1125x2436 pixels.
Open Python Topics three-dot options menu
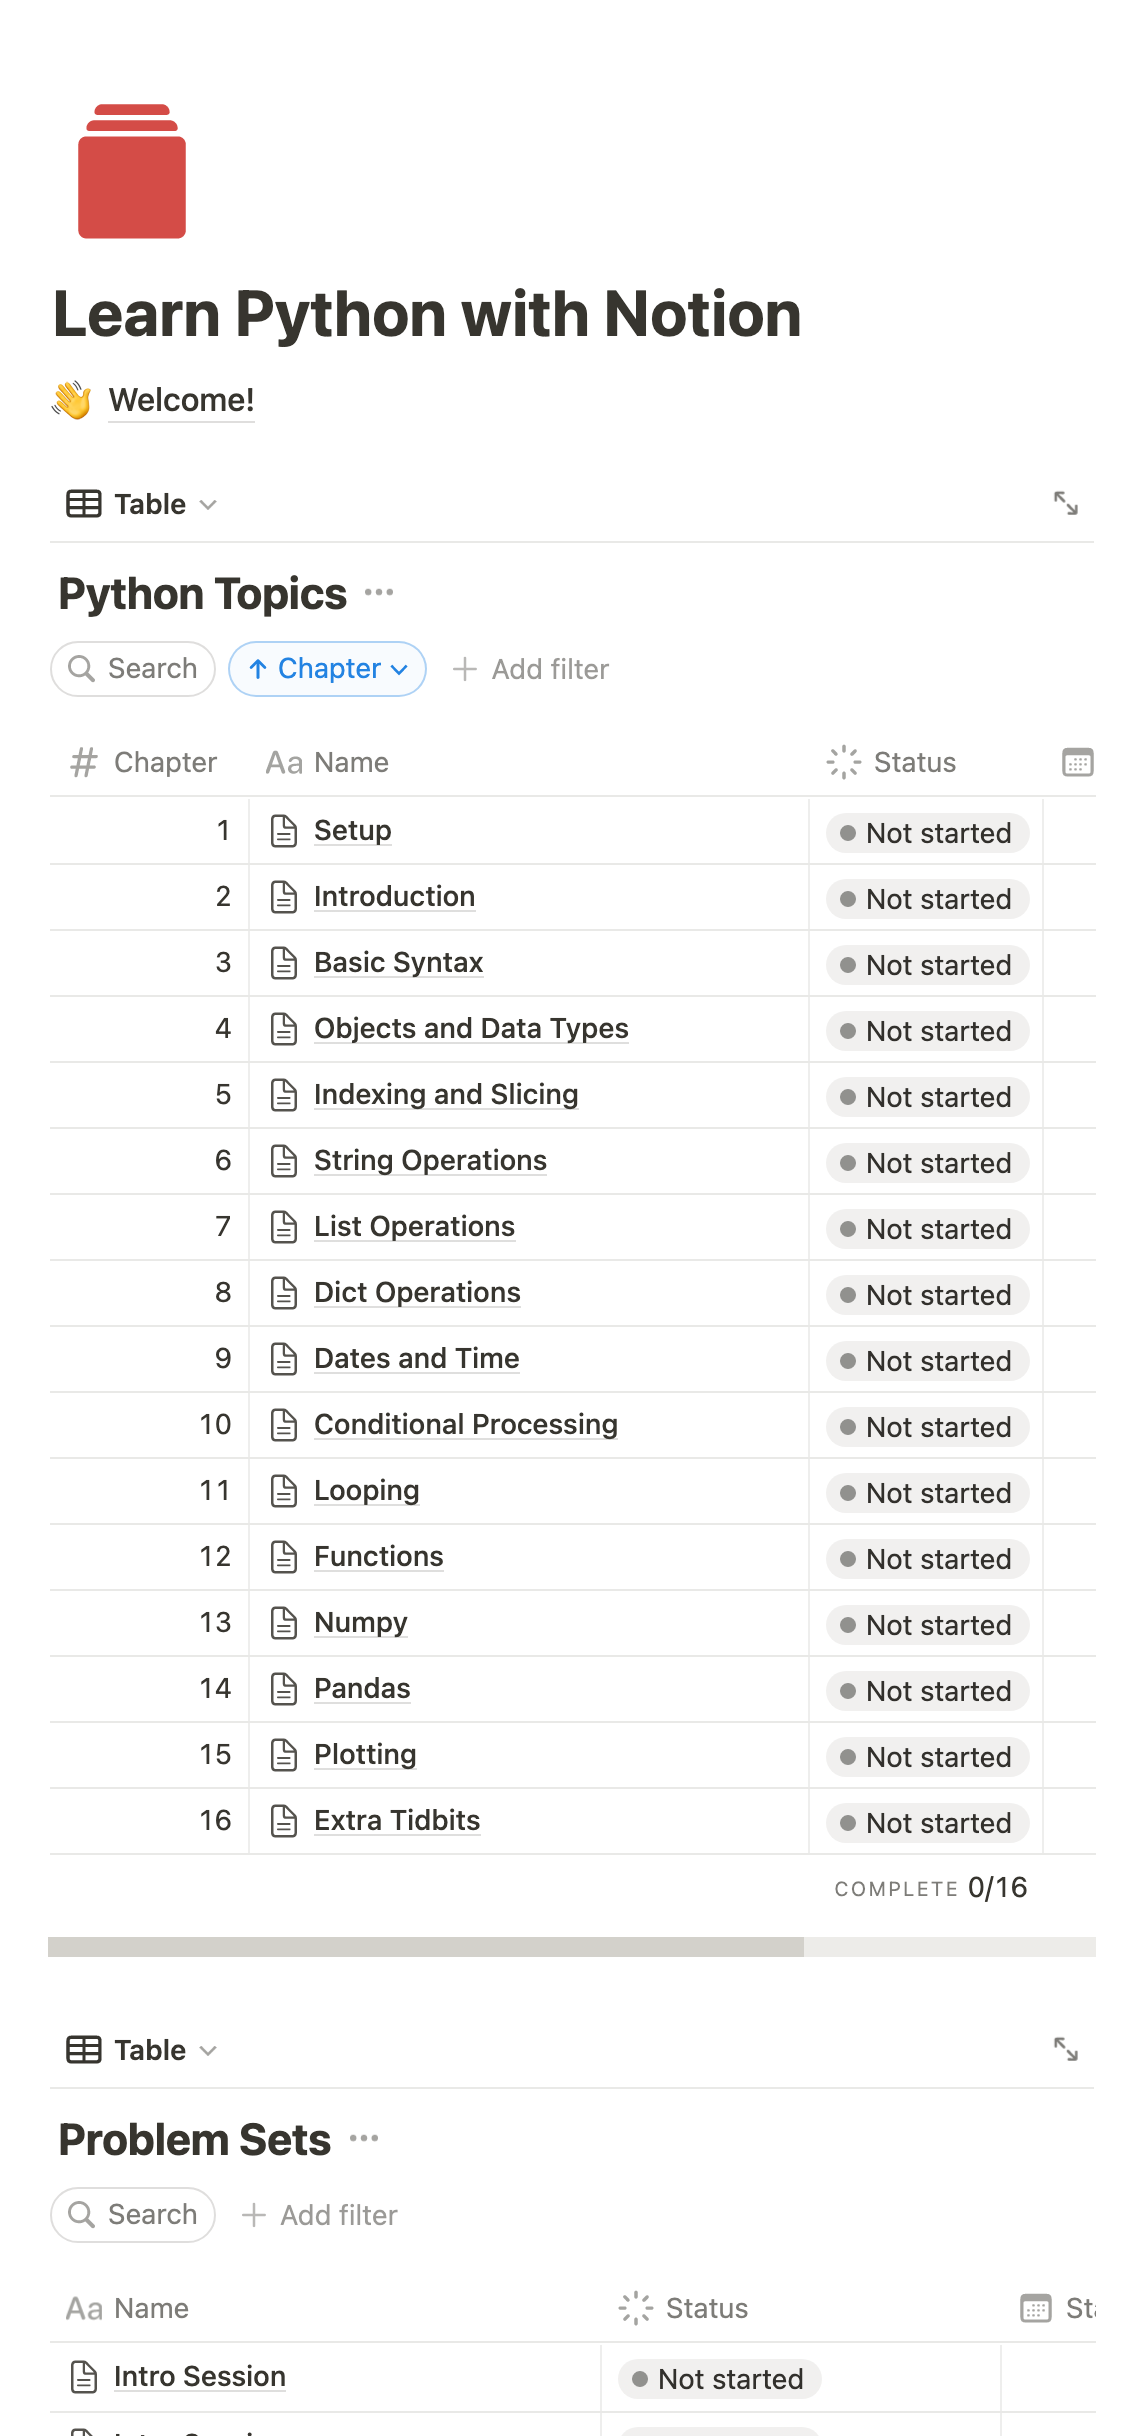[379, 593]
